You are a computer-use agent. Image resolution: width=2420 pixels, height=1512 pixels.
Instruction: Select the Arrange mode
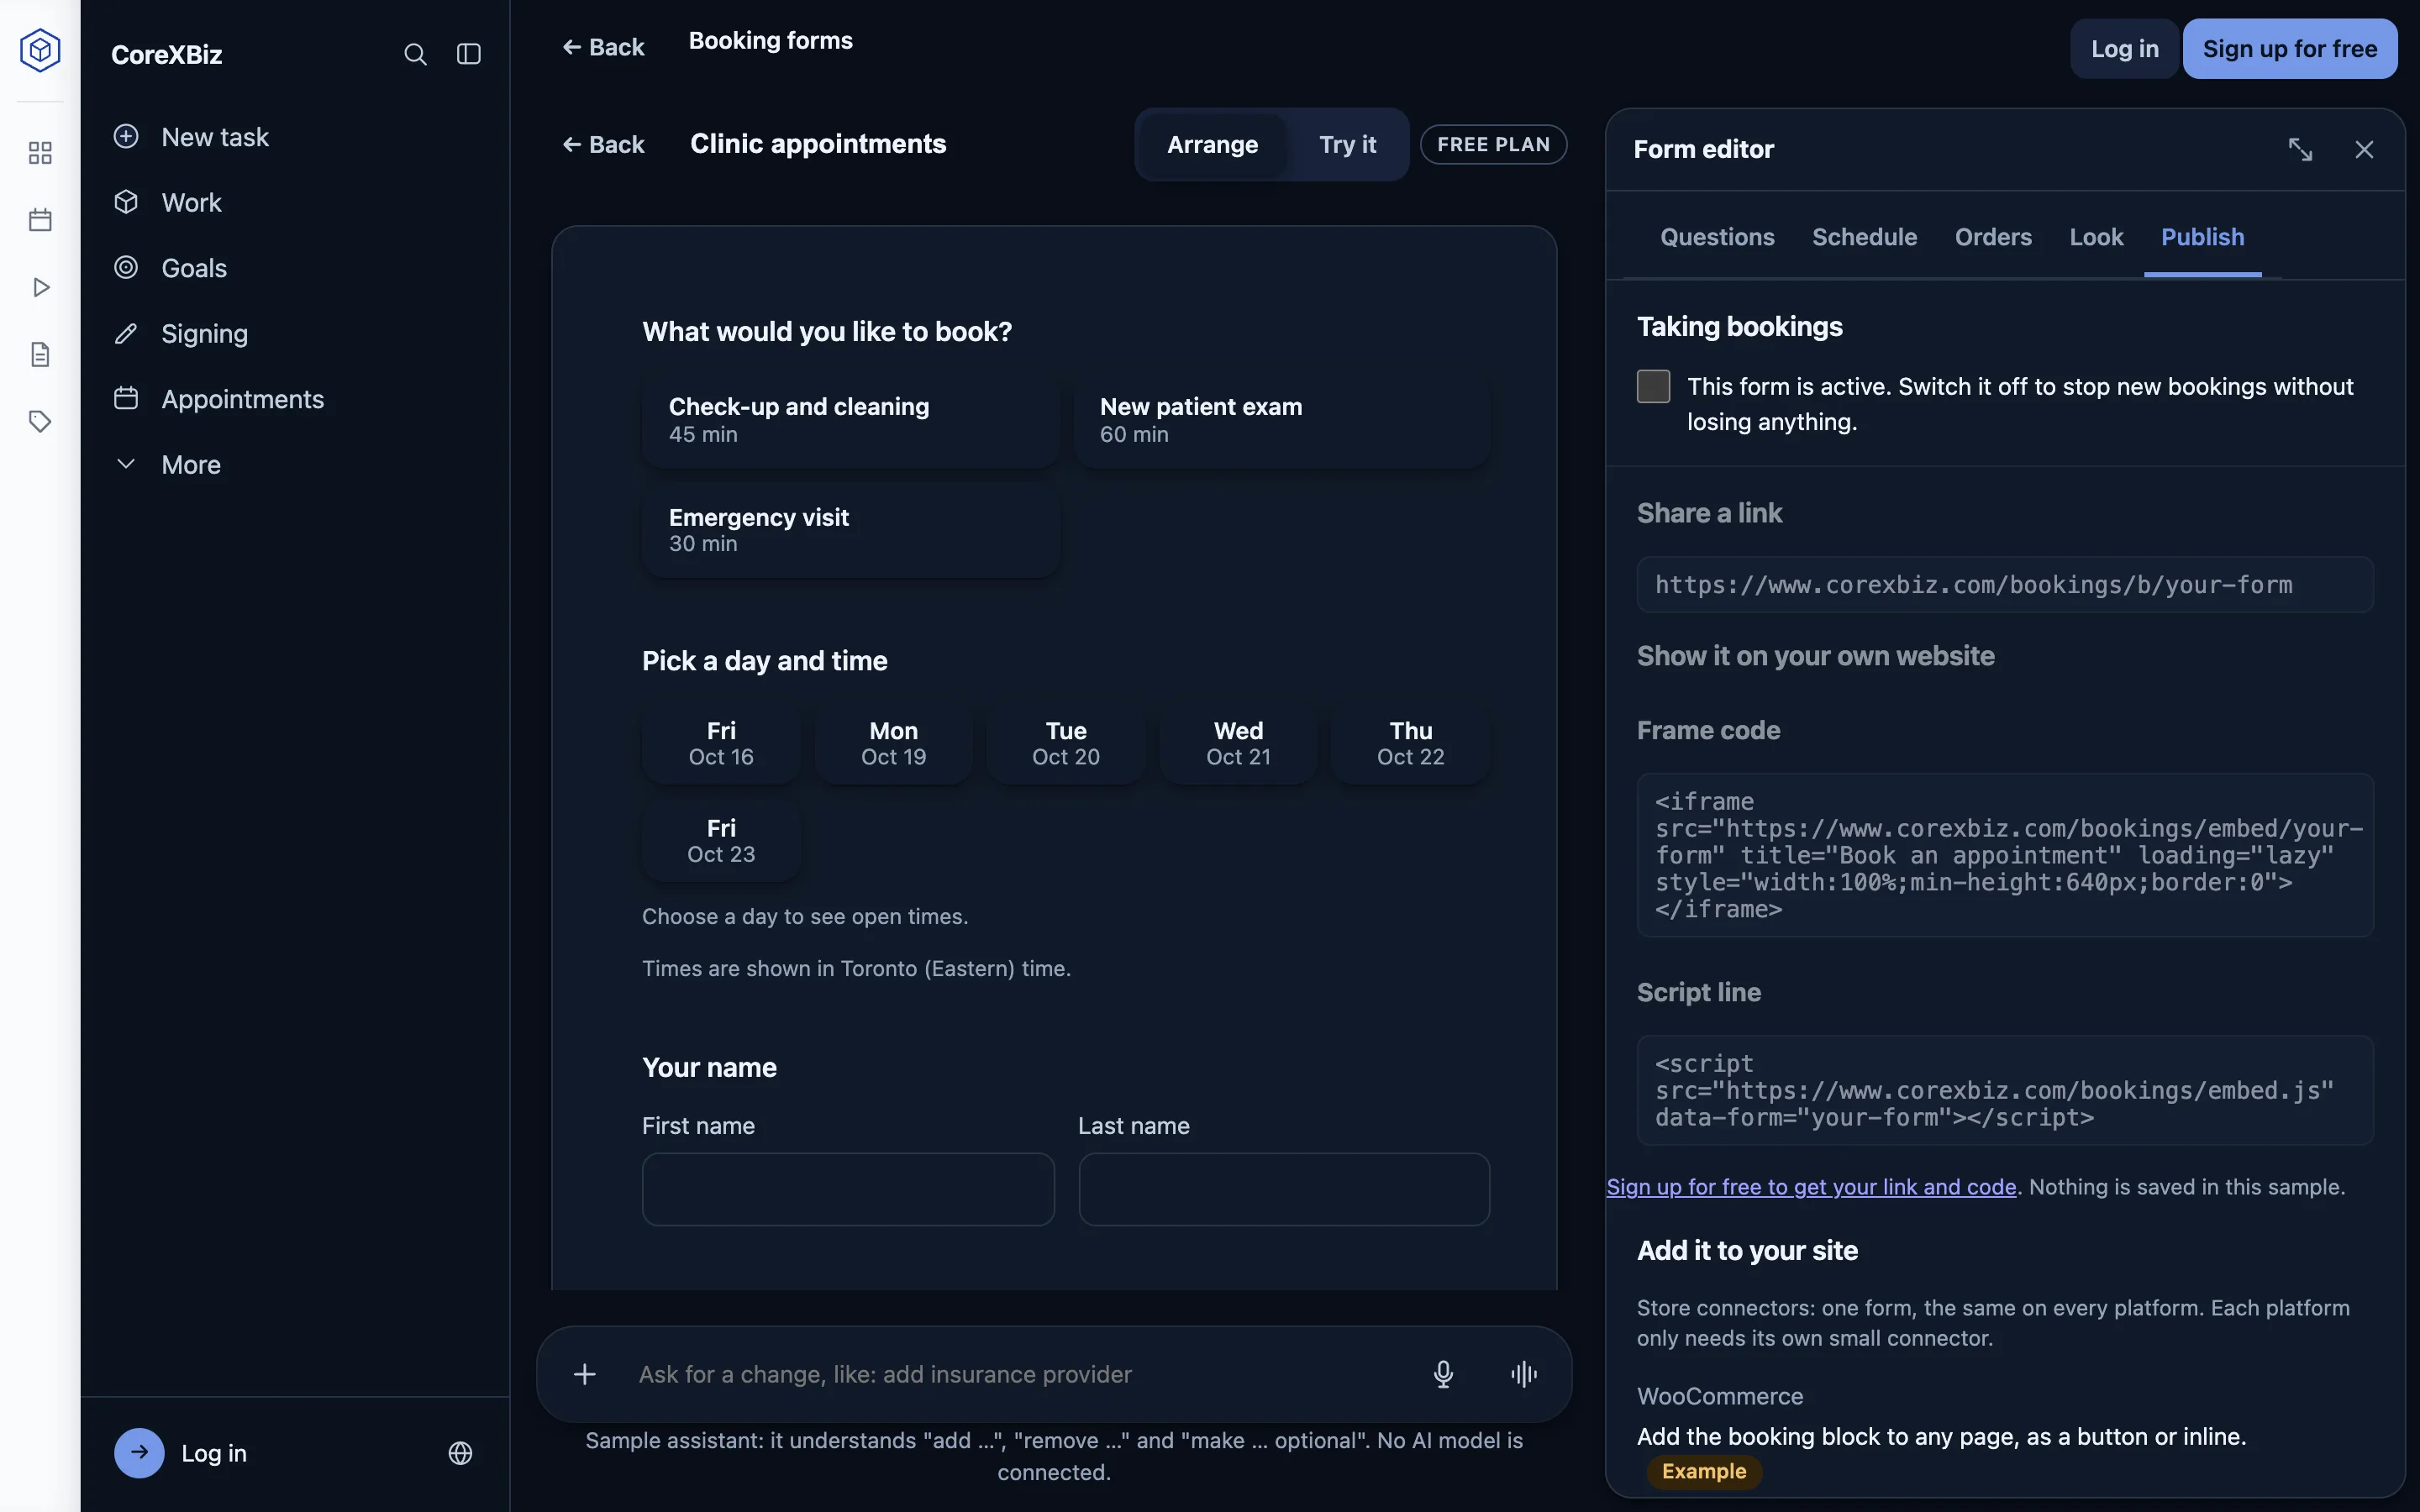pos(1212,144)
